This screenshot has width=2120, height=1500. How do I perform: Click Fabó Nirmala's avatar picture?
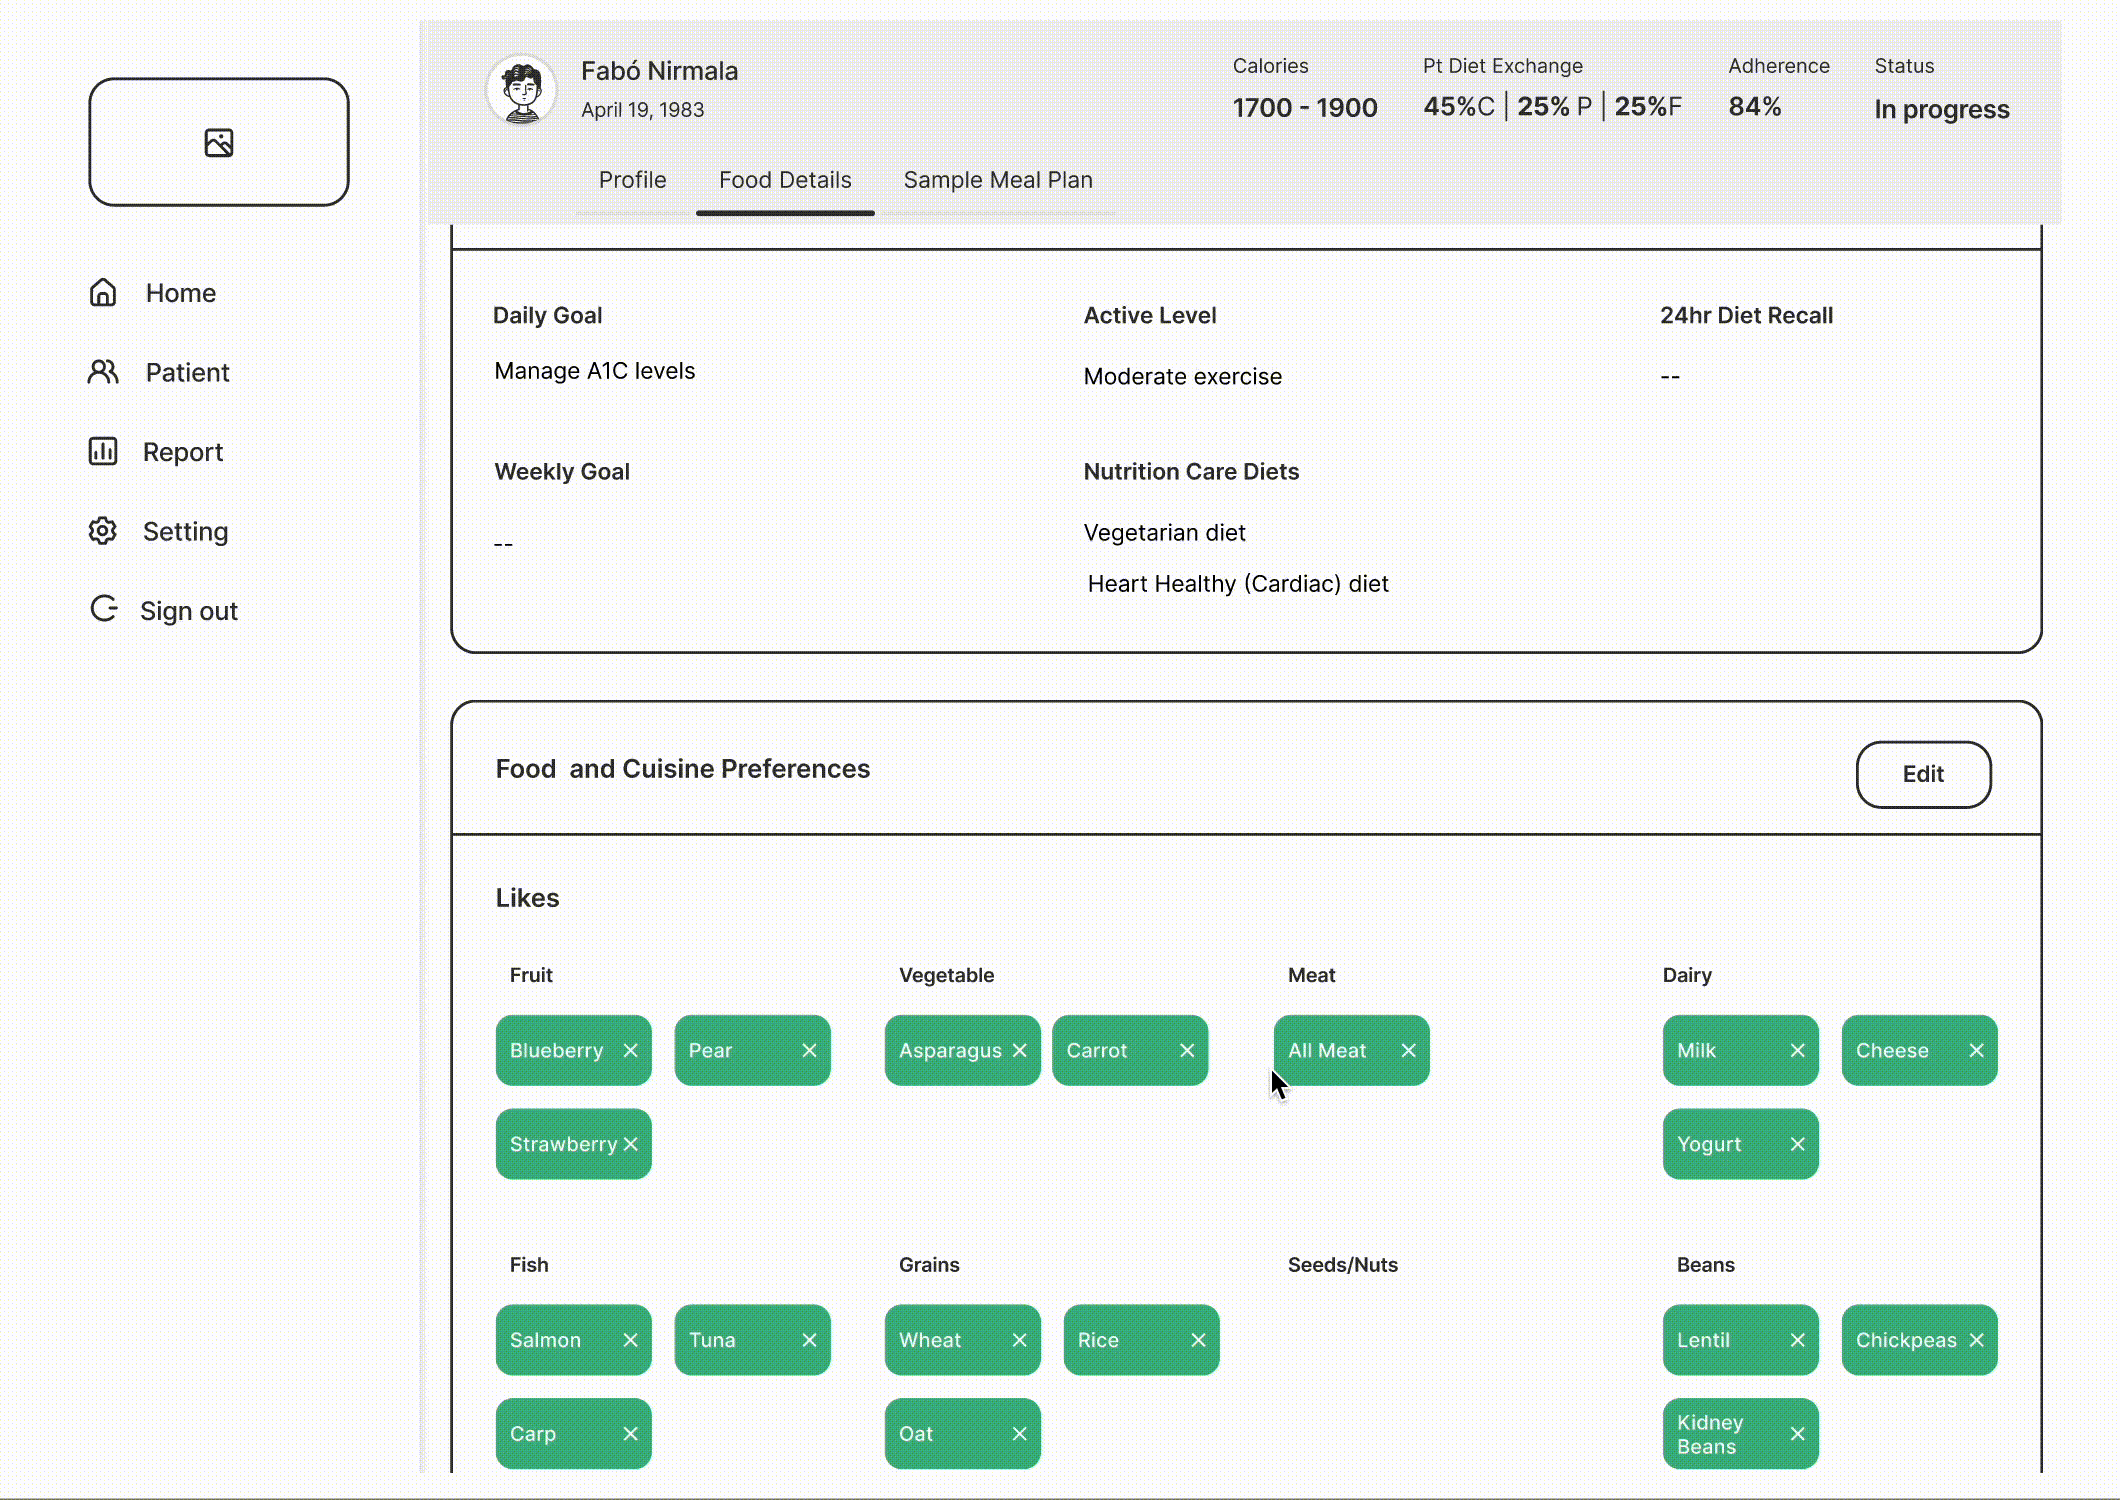tap(521, 90)
